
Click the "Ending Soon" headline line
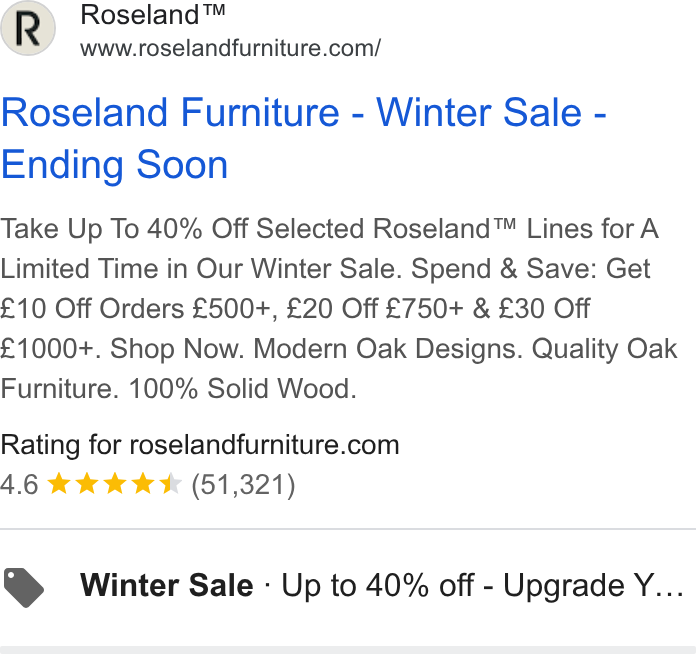115,165
